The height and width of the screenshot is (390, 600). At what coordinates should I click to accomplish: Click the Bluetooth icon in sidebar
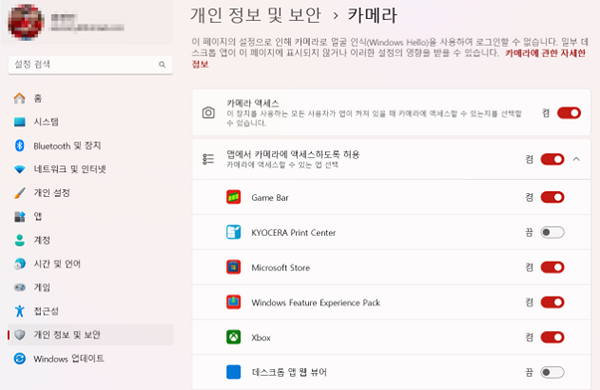(x=20, y=145)
